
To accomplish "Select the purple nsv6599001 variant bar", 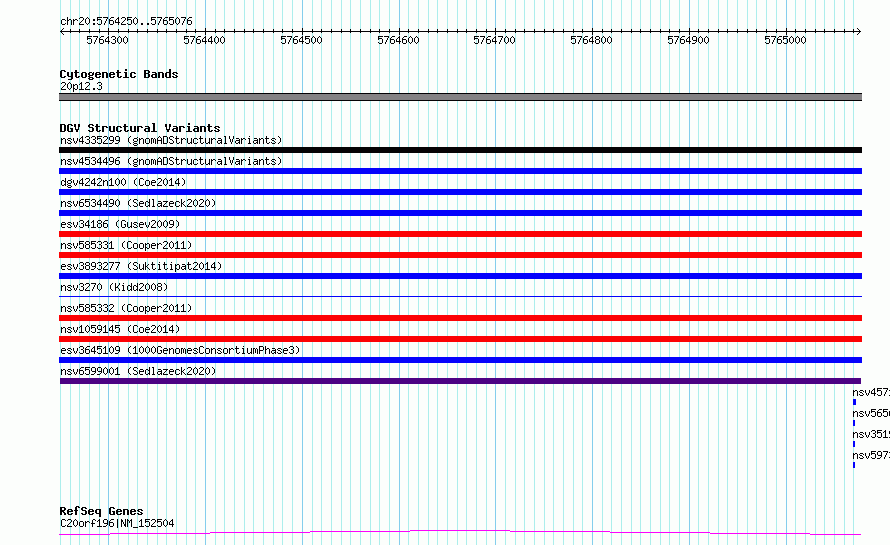I will 460,381.
